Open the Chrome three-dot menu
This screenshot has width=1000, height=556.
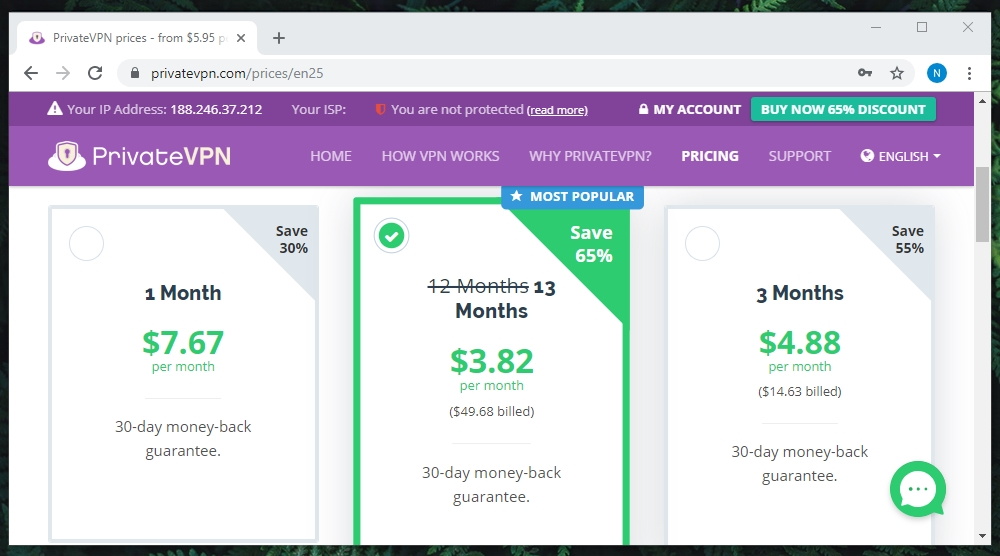(969, 73)
